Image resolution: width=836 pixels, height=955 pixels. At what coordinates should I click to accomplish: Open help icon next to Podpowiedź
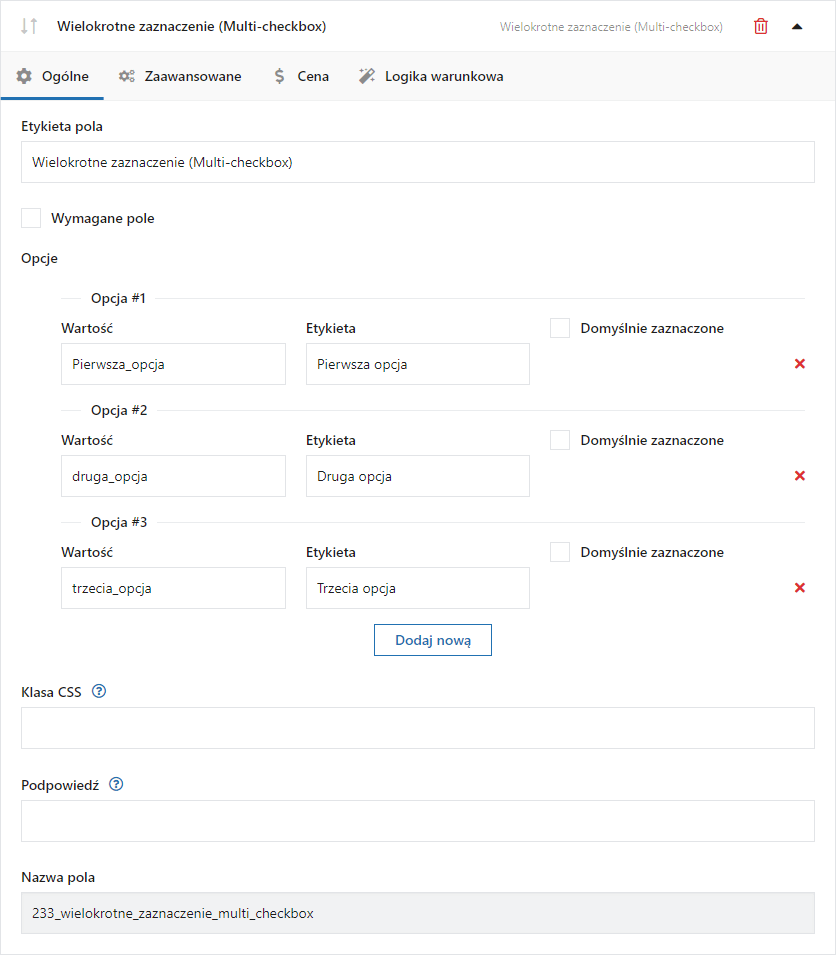pyautogui.click(x=116, y=784)
